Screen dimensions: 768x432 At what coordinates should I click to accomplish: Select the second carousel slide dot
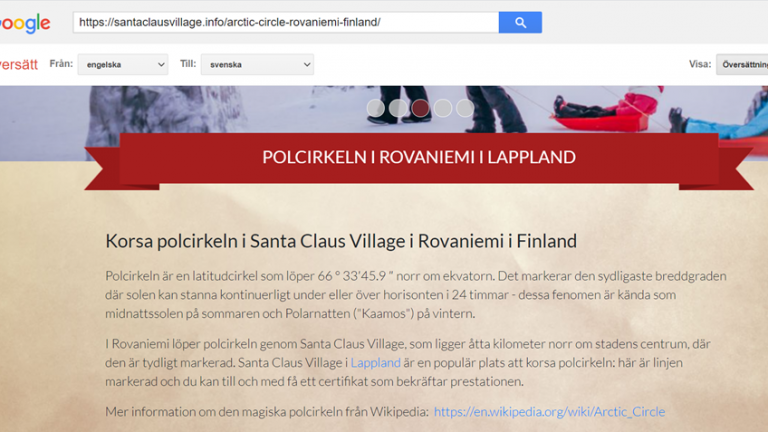(398, 108)
